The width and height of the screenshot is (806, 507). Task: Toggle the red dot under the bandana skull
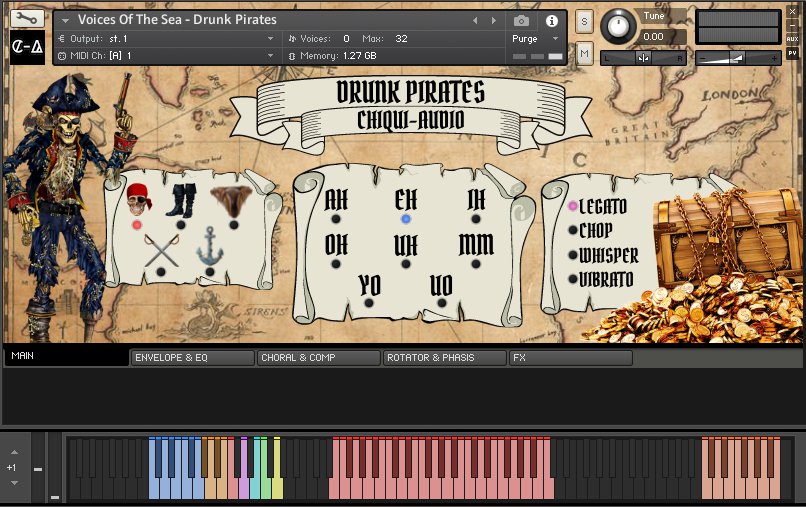137,225
